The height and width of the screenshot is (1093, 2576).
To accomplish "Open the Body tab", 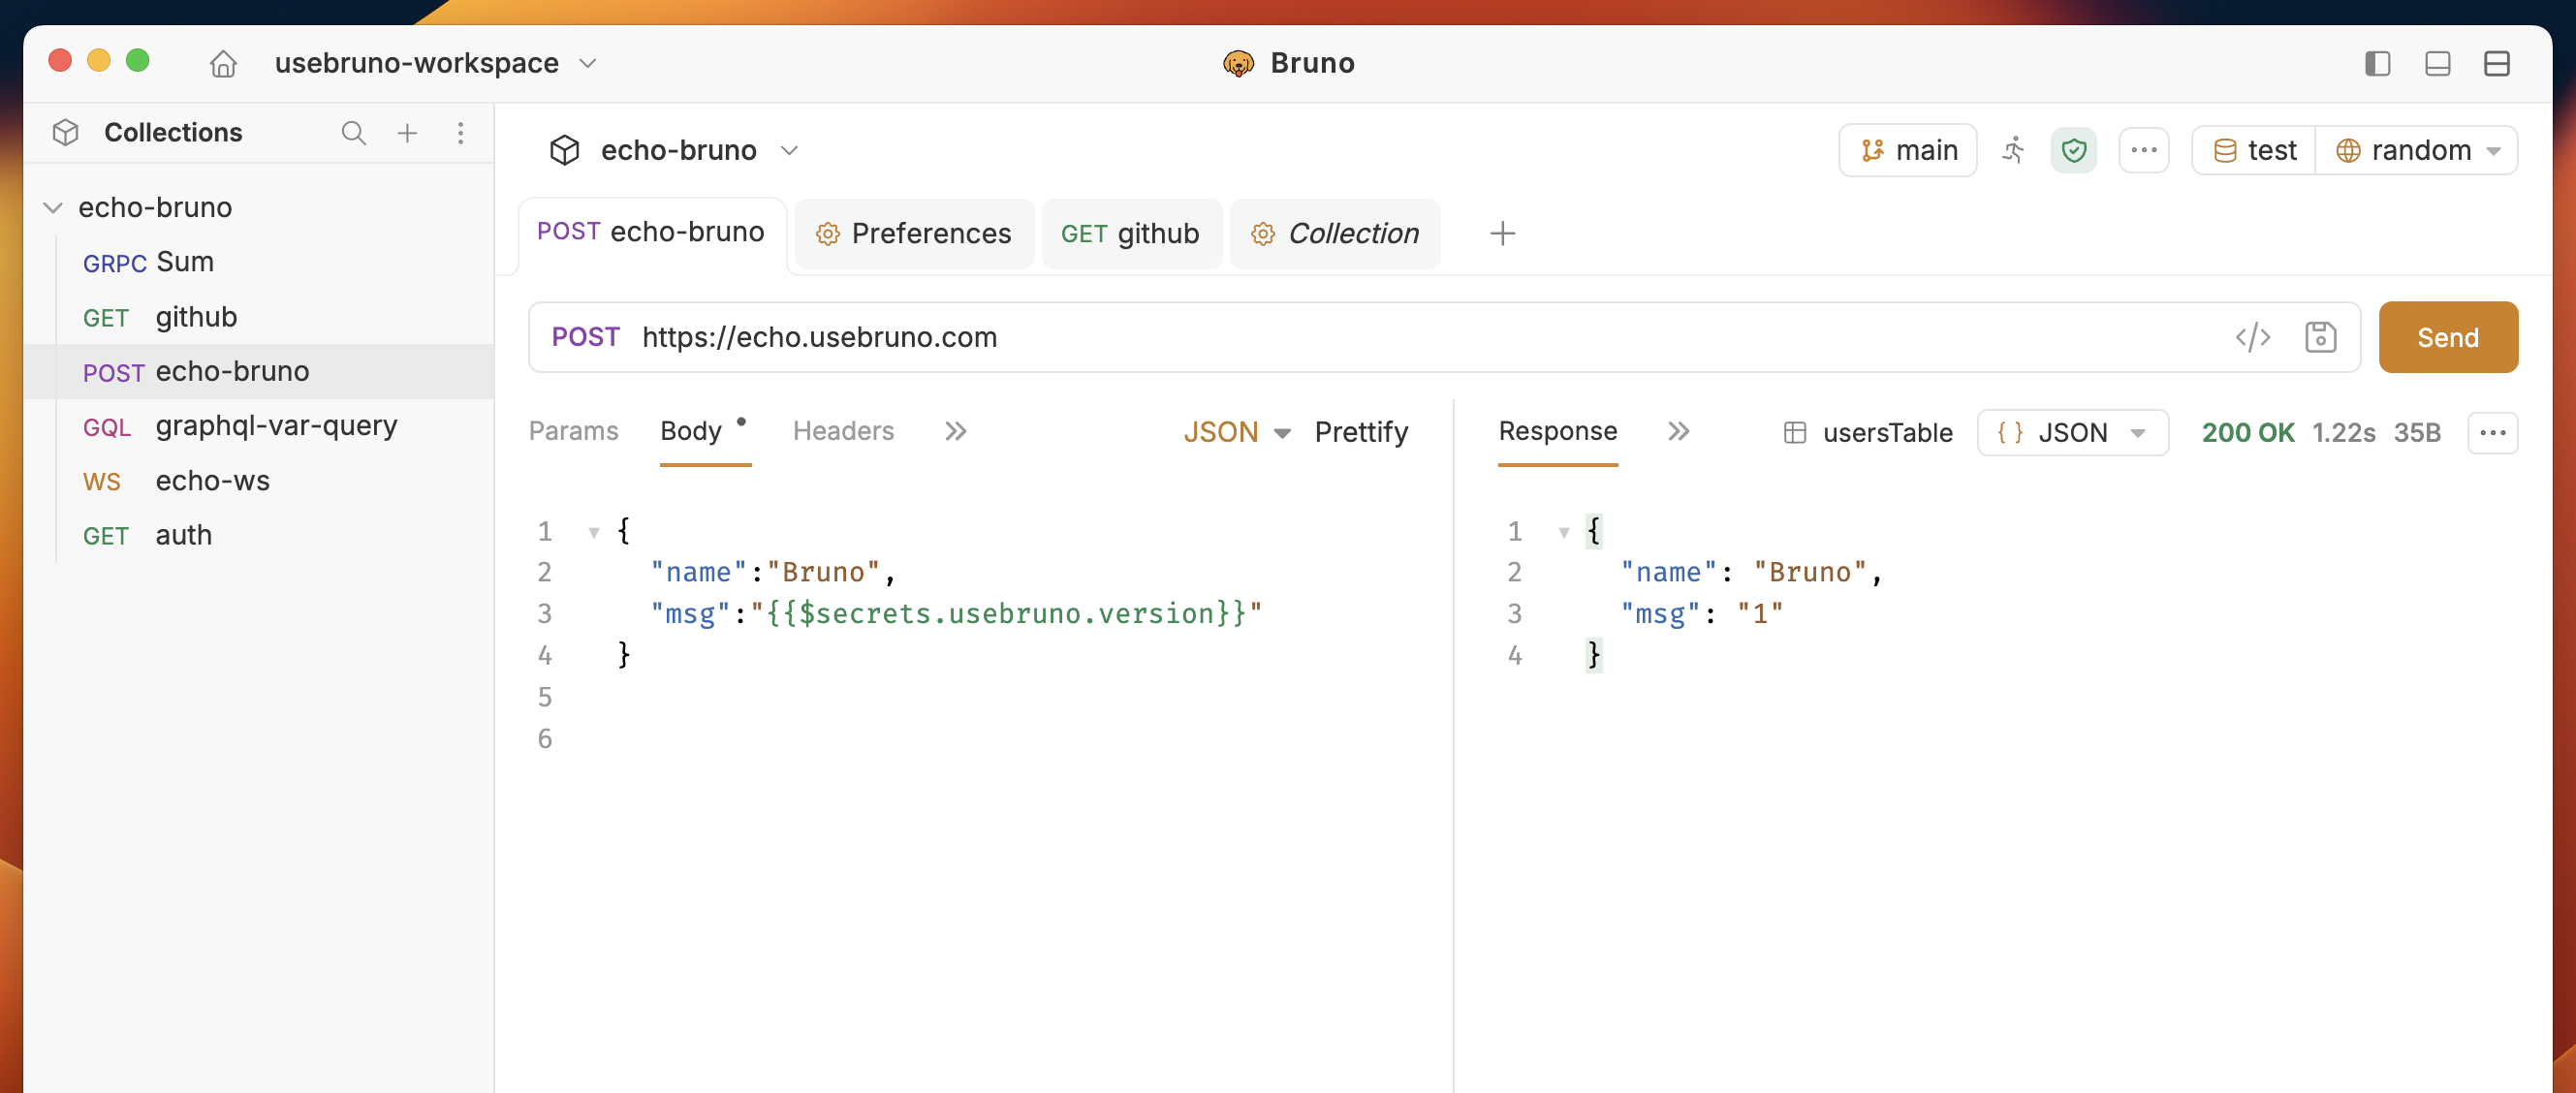I will tap(691, 431).
